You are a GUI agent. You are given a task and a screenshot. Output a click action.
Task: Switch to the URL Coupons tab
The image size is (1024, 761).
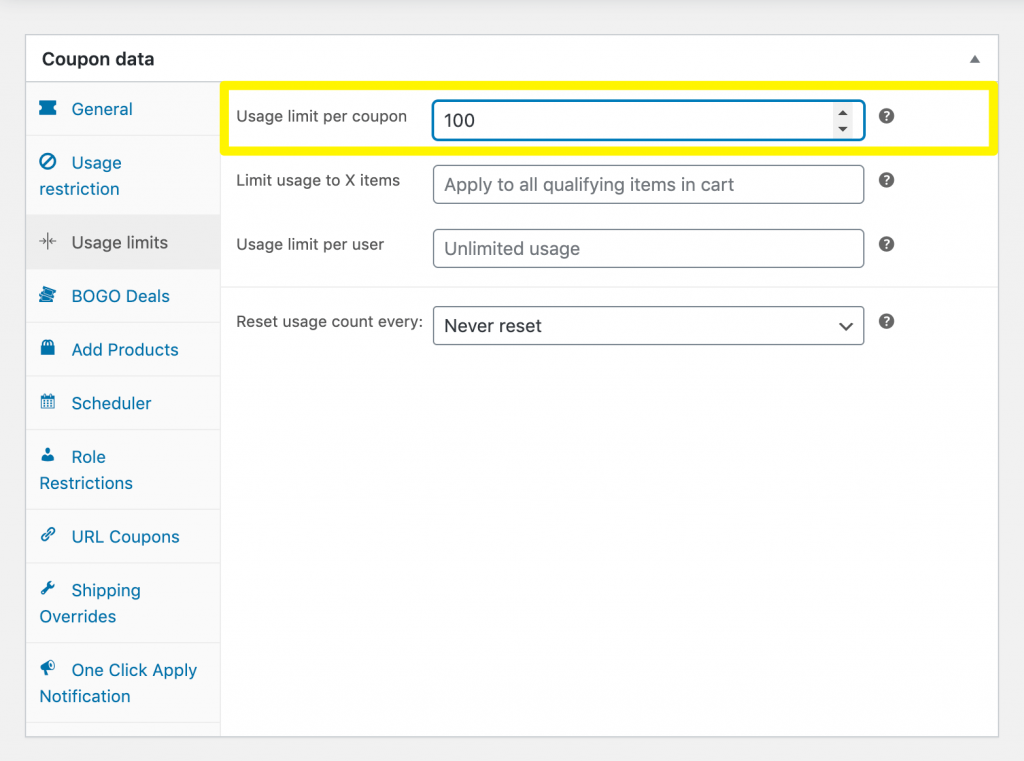pos(123,536)
